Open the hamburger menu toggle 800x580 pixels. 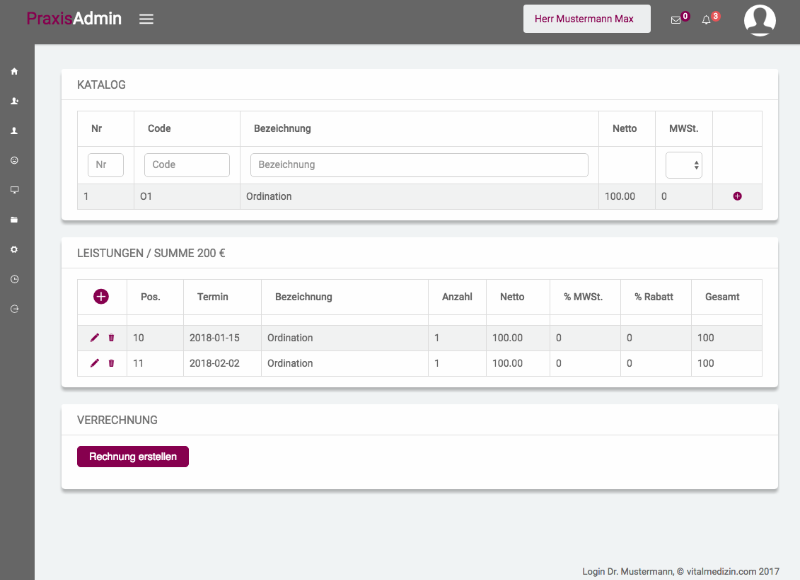(x=146, y=19)
